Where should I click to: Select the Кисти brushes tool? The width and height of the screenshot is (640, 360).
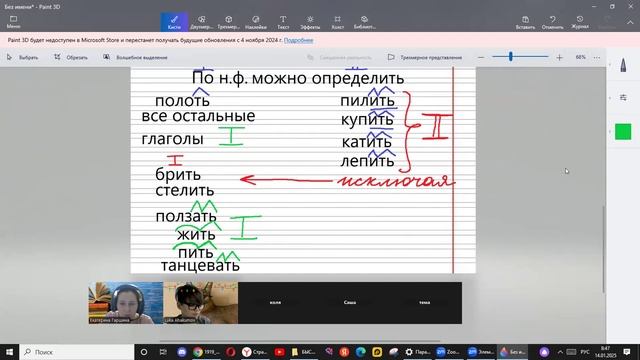[174, 22]
